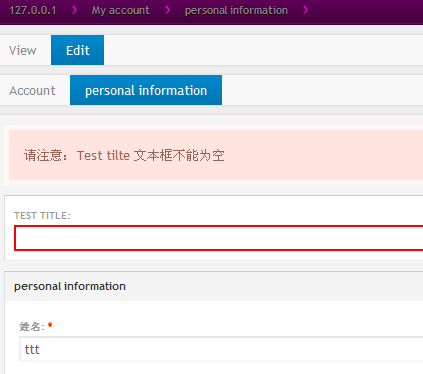Screen dimensions: 423x374
Task: Open the Account sub-tab
Action: point(32,90)
